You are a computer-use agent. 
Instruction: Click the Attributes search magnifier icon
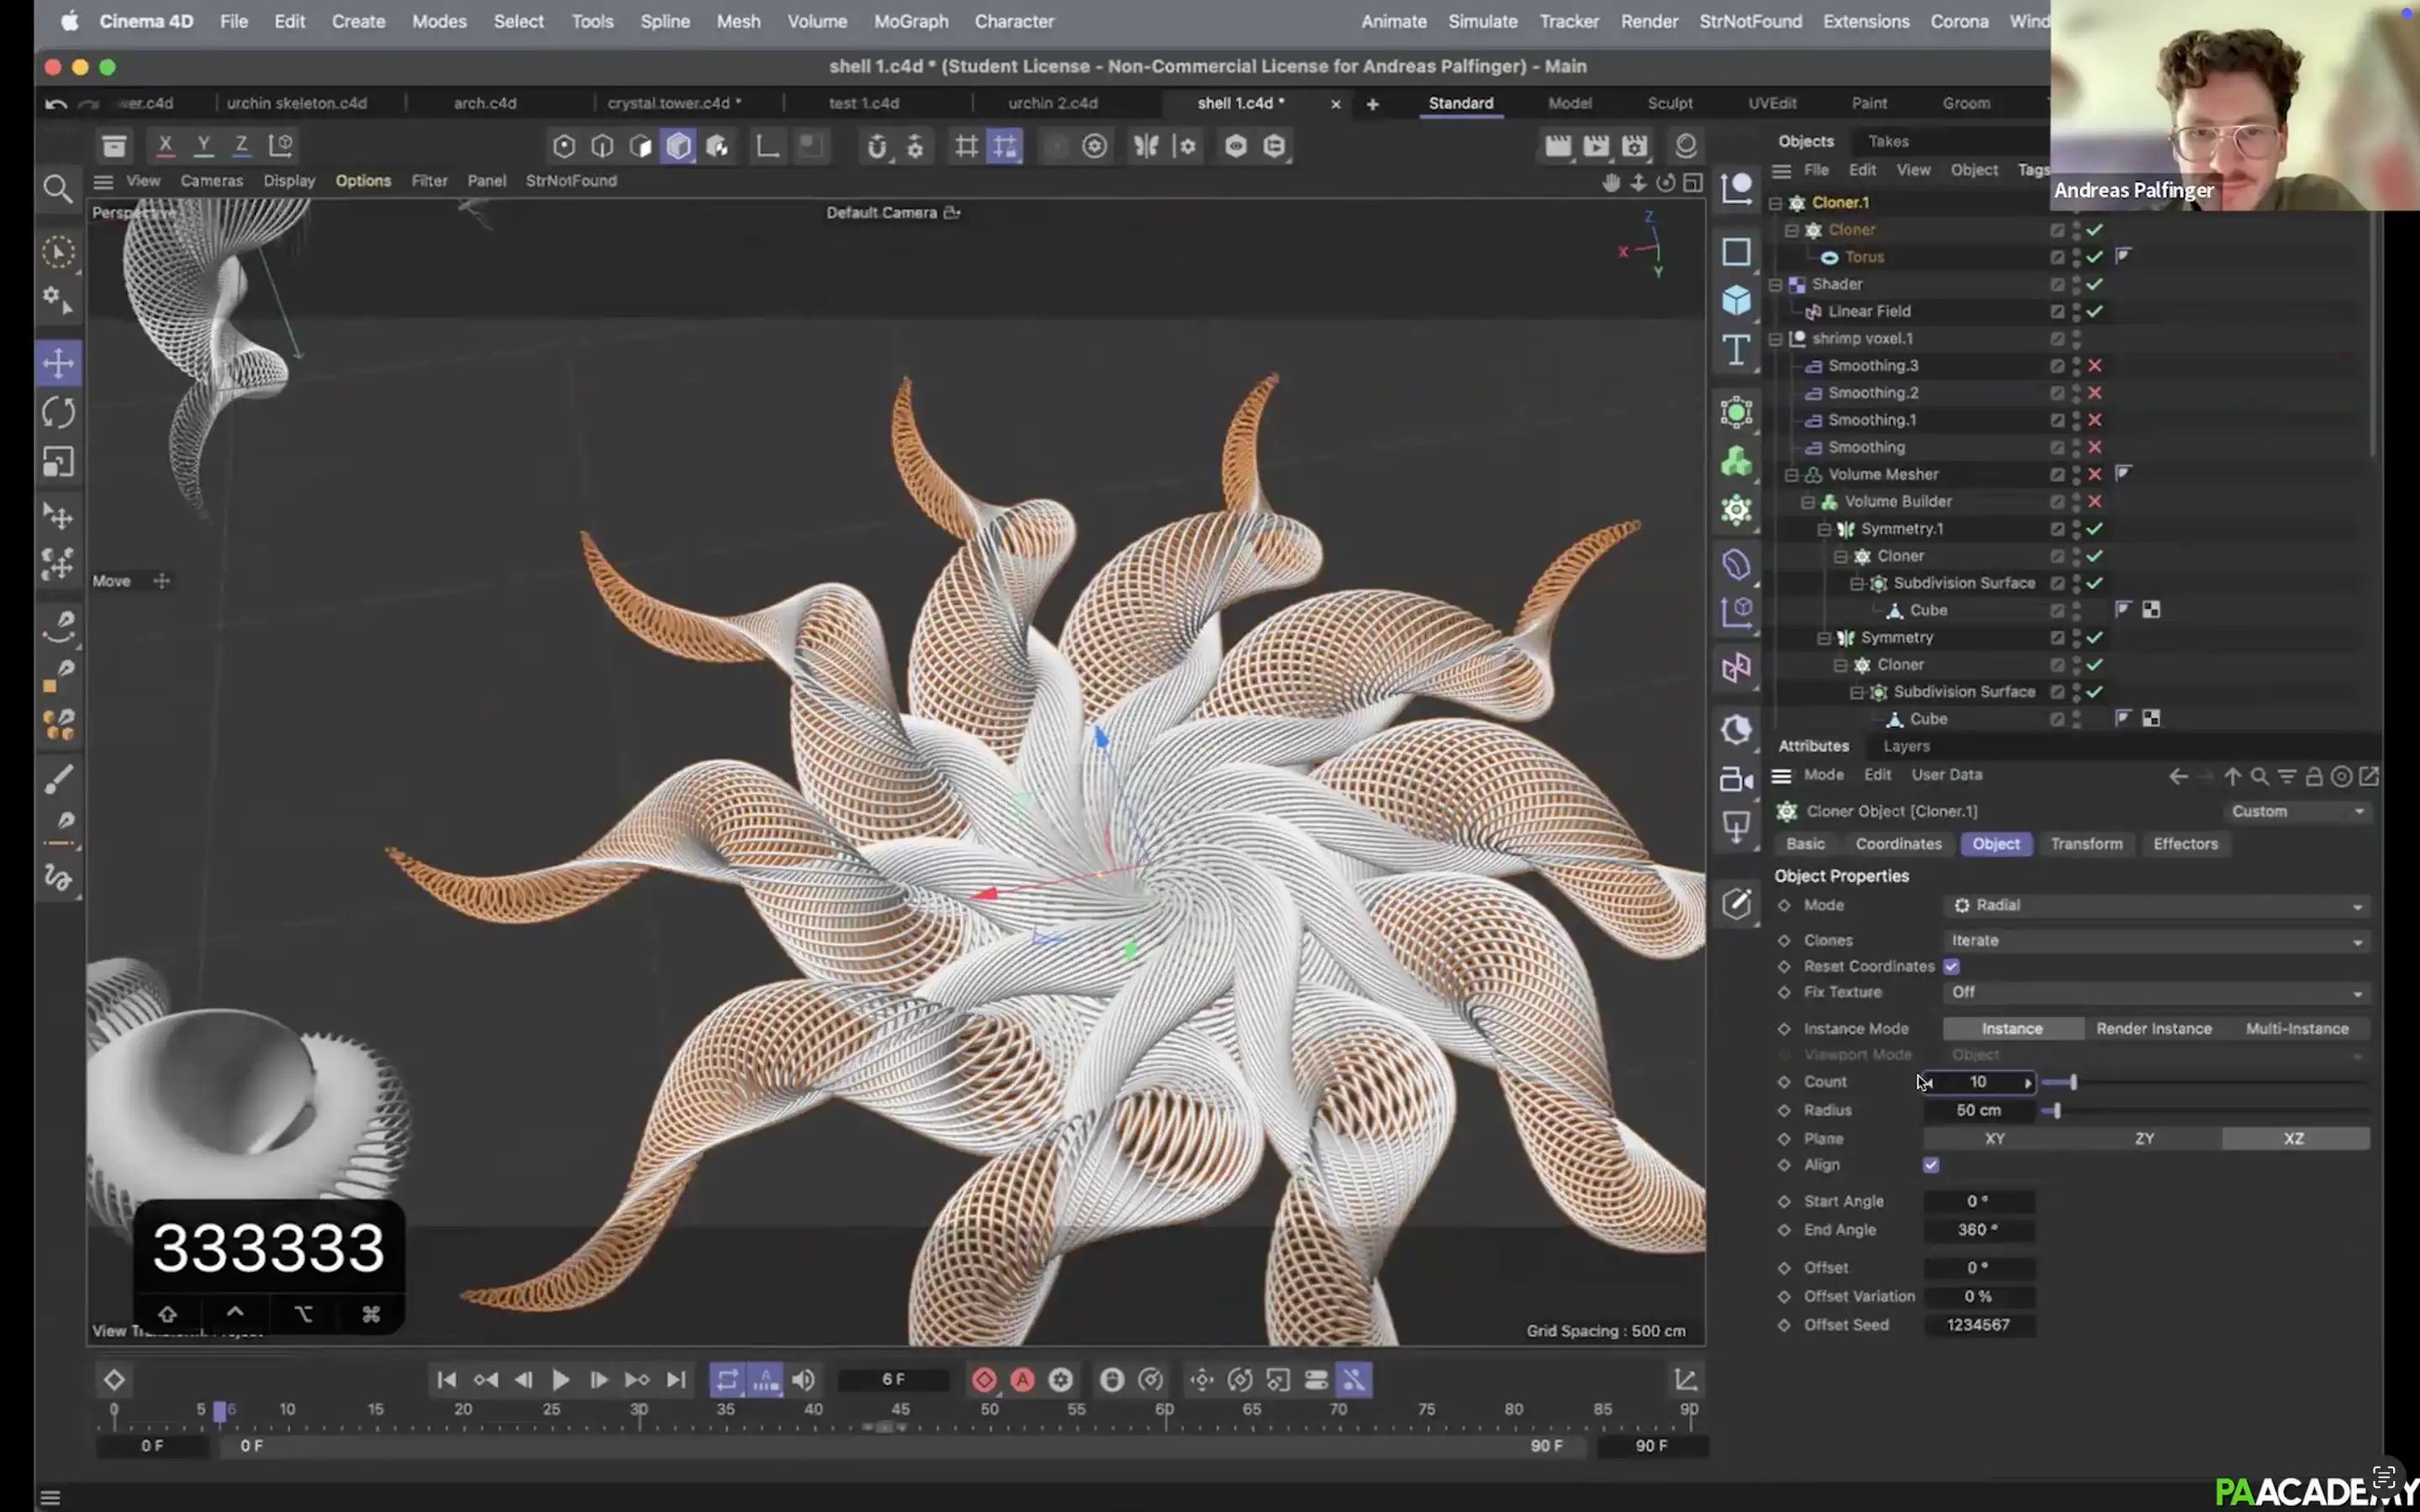pos(2259,776)
